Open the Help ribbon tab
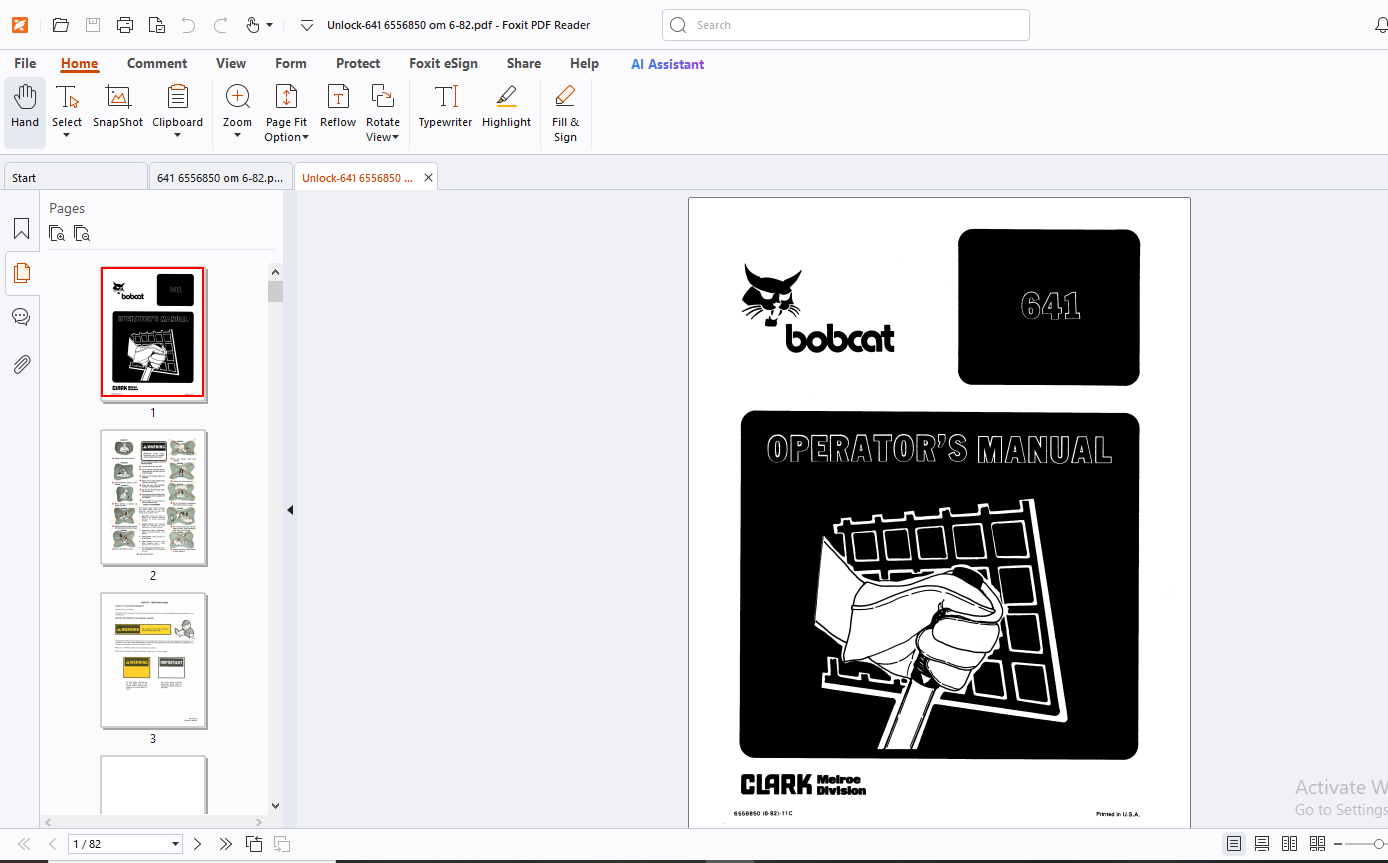1388x863 pixels. pos(584,63)
